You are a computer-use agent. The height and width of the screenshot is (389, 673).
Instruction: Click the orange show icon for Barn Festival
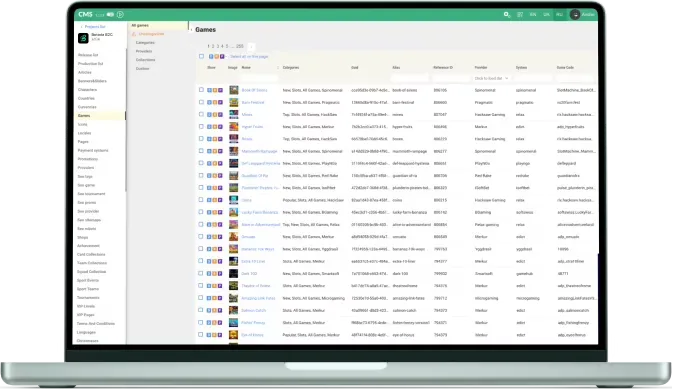215,103
